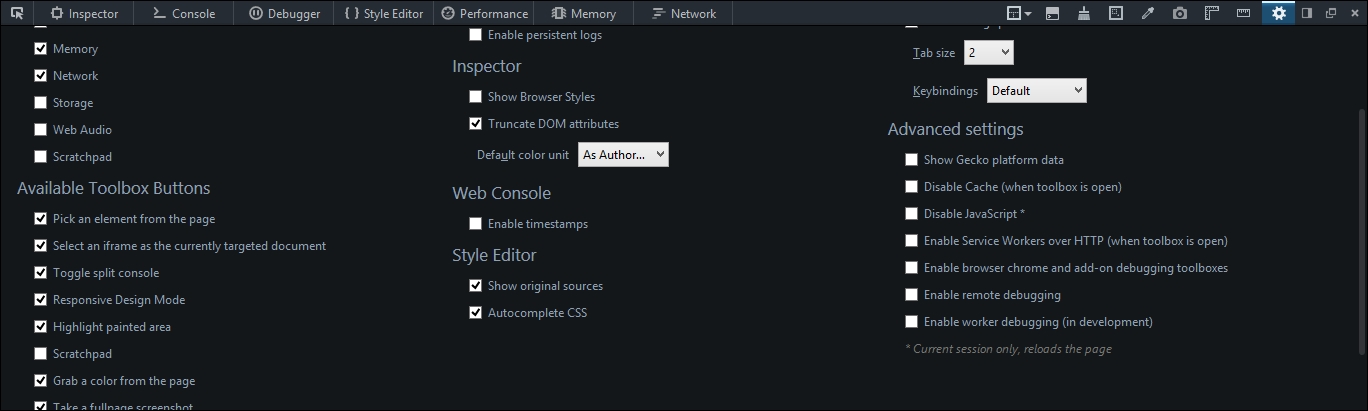The image size is (1368, 411).
Task: Switch to the Memory tab
Action: pos(583,13)
